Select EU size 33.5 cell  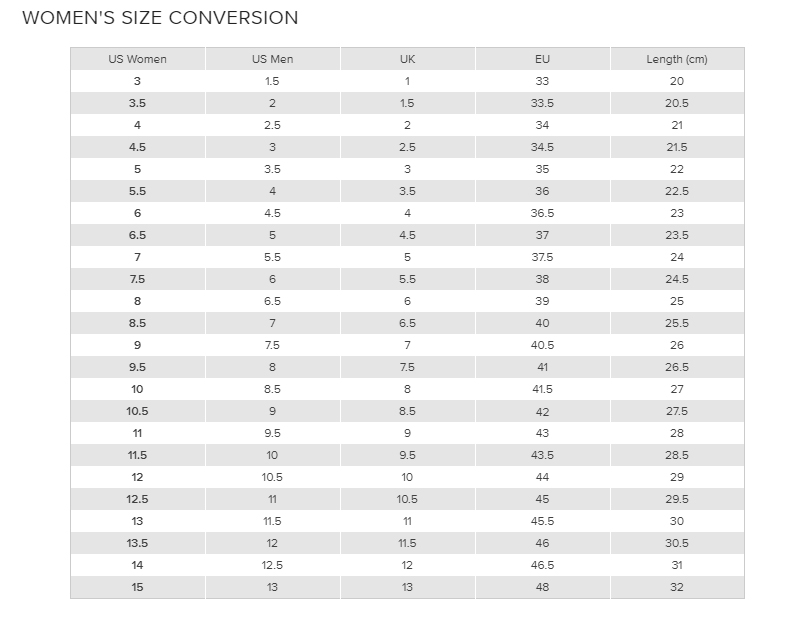[542, 103]
